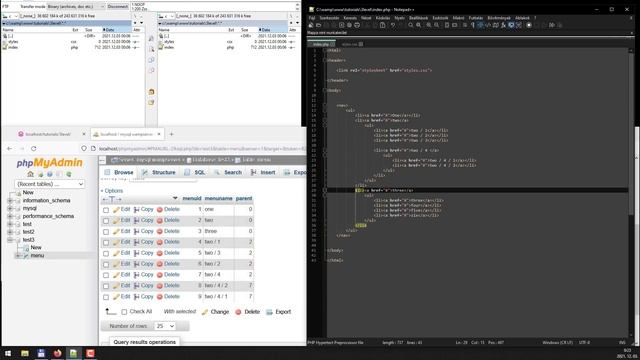This screenshot has height=360, width=640.
Task: Click the Query results operations heading
Action: click(144, 342)
